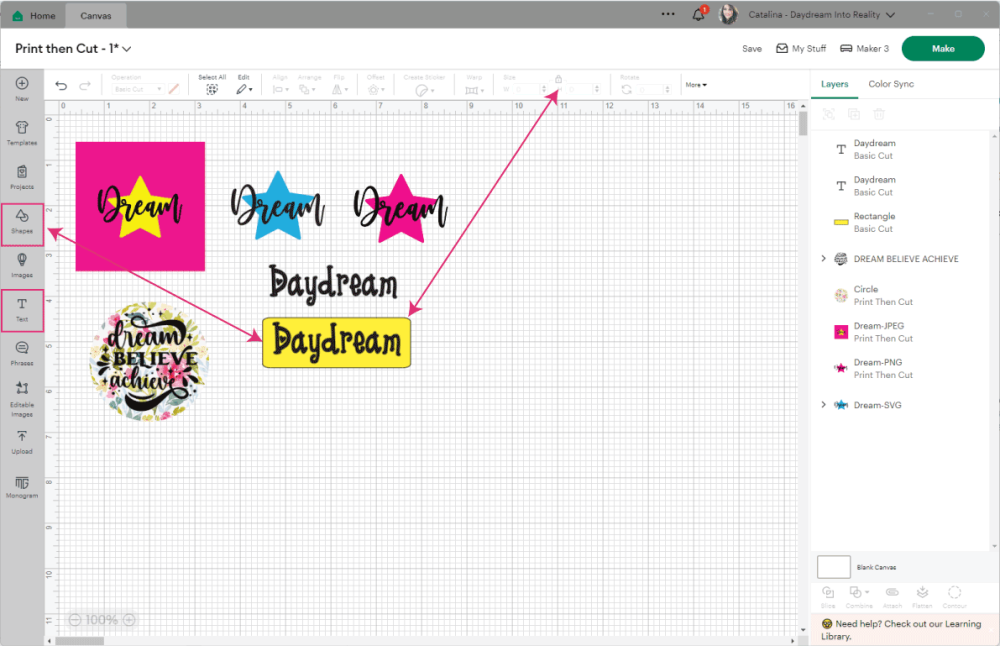Toggle the size lock padlock

tap(558, 78)
